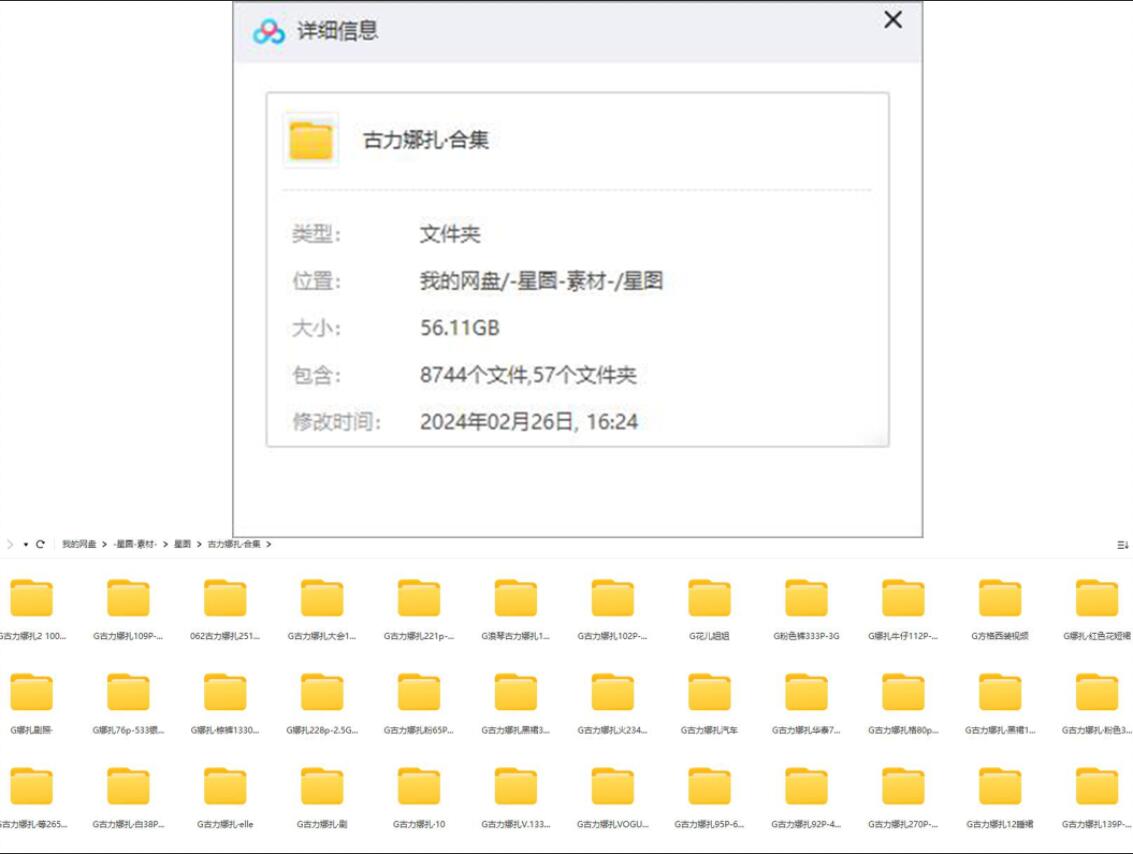Select the G古力娜扎92P-4 folder
Viewport: 1133px width, 854px height.
pyautogui.click(x=806, y=798)
